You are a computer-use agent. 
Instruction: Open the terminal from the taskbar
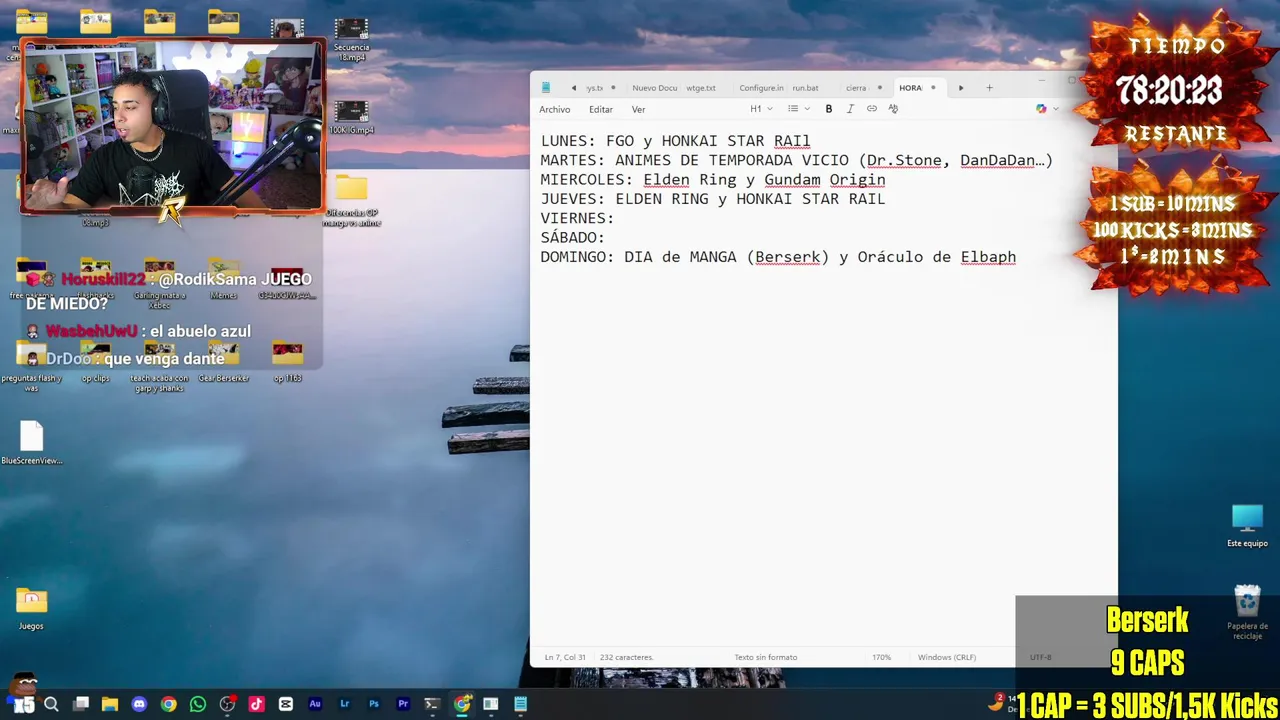click(432, 704)
